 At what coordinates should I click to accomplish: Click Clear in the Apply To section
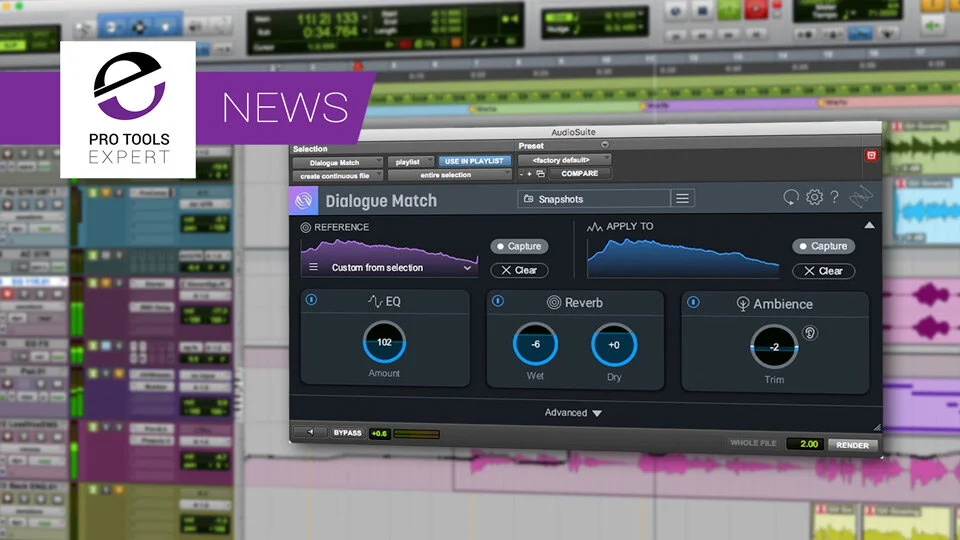(823, 271)
